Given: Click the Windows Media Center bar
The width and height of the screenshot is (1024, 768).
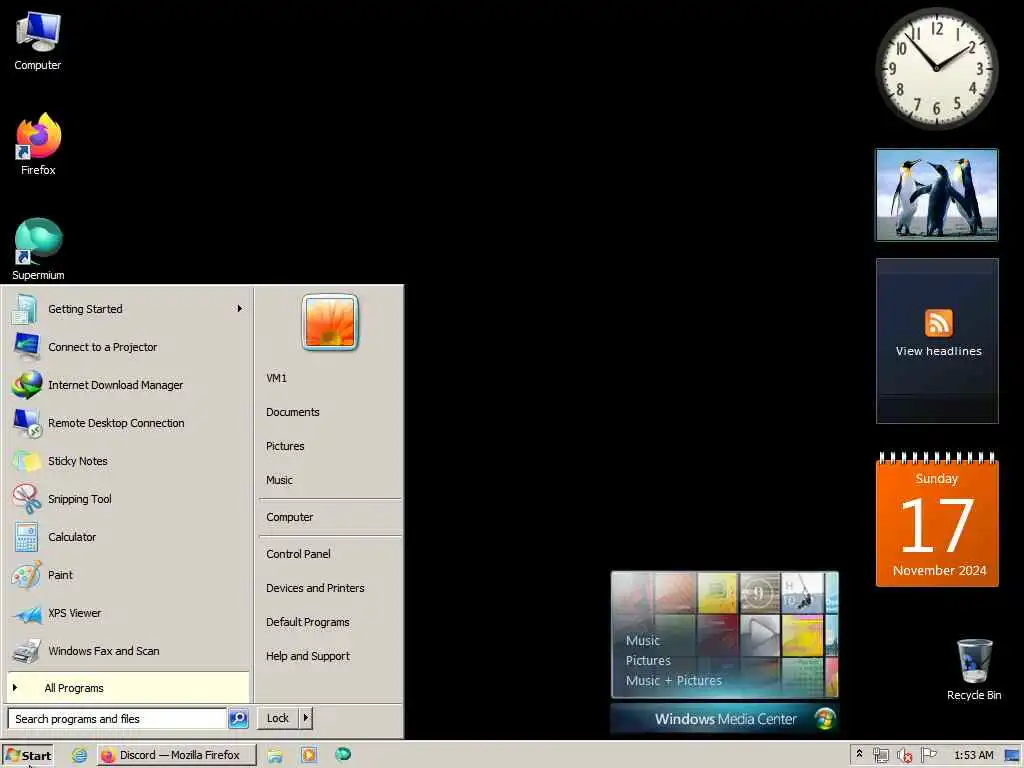Looking at the screenshot, I should [x=724, y=719].
